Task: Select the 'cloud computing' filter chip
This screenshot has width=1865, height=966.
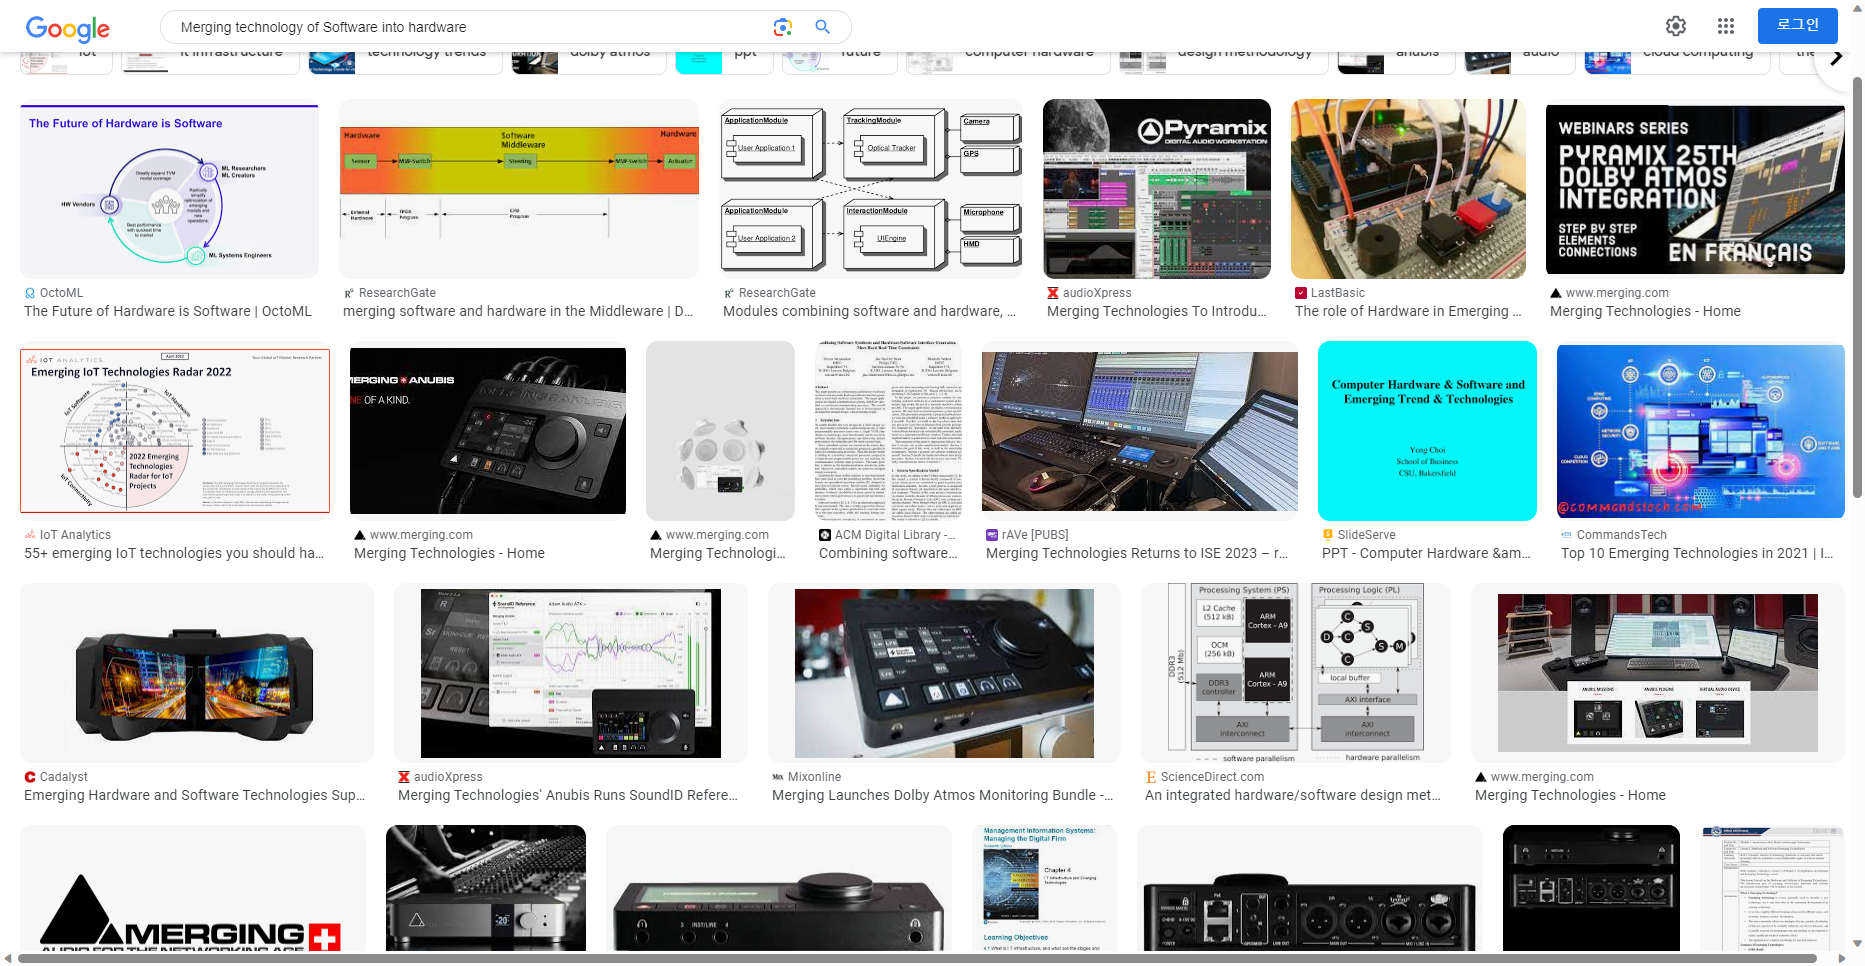Action: [x=1677, y=61]
